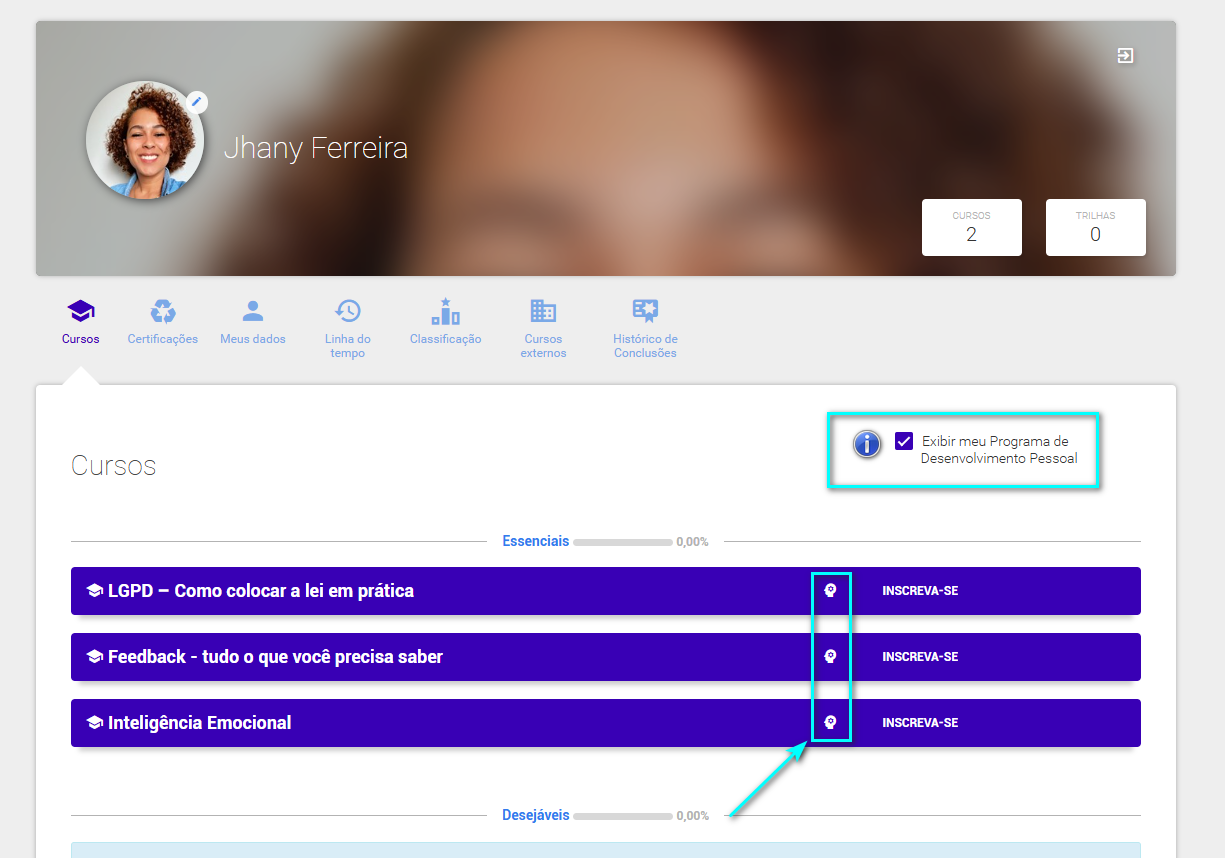Click the Essenciais progress bar
Screen dimensions: 1225x858
(x=623, y=542)
